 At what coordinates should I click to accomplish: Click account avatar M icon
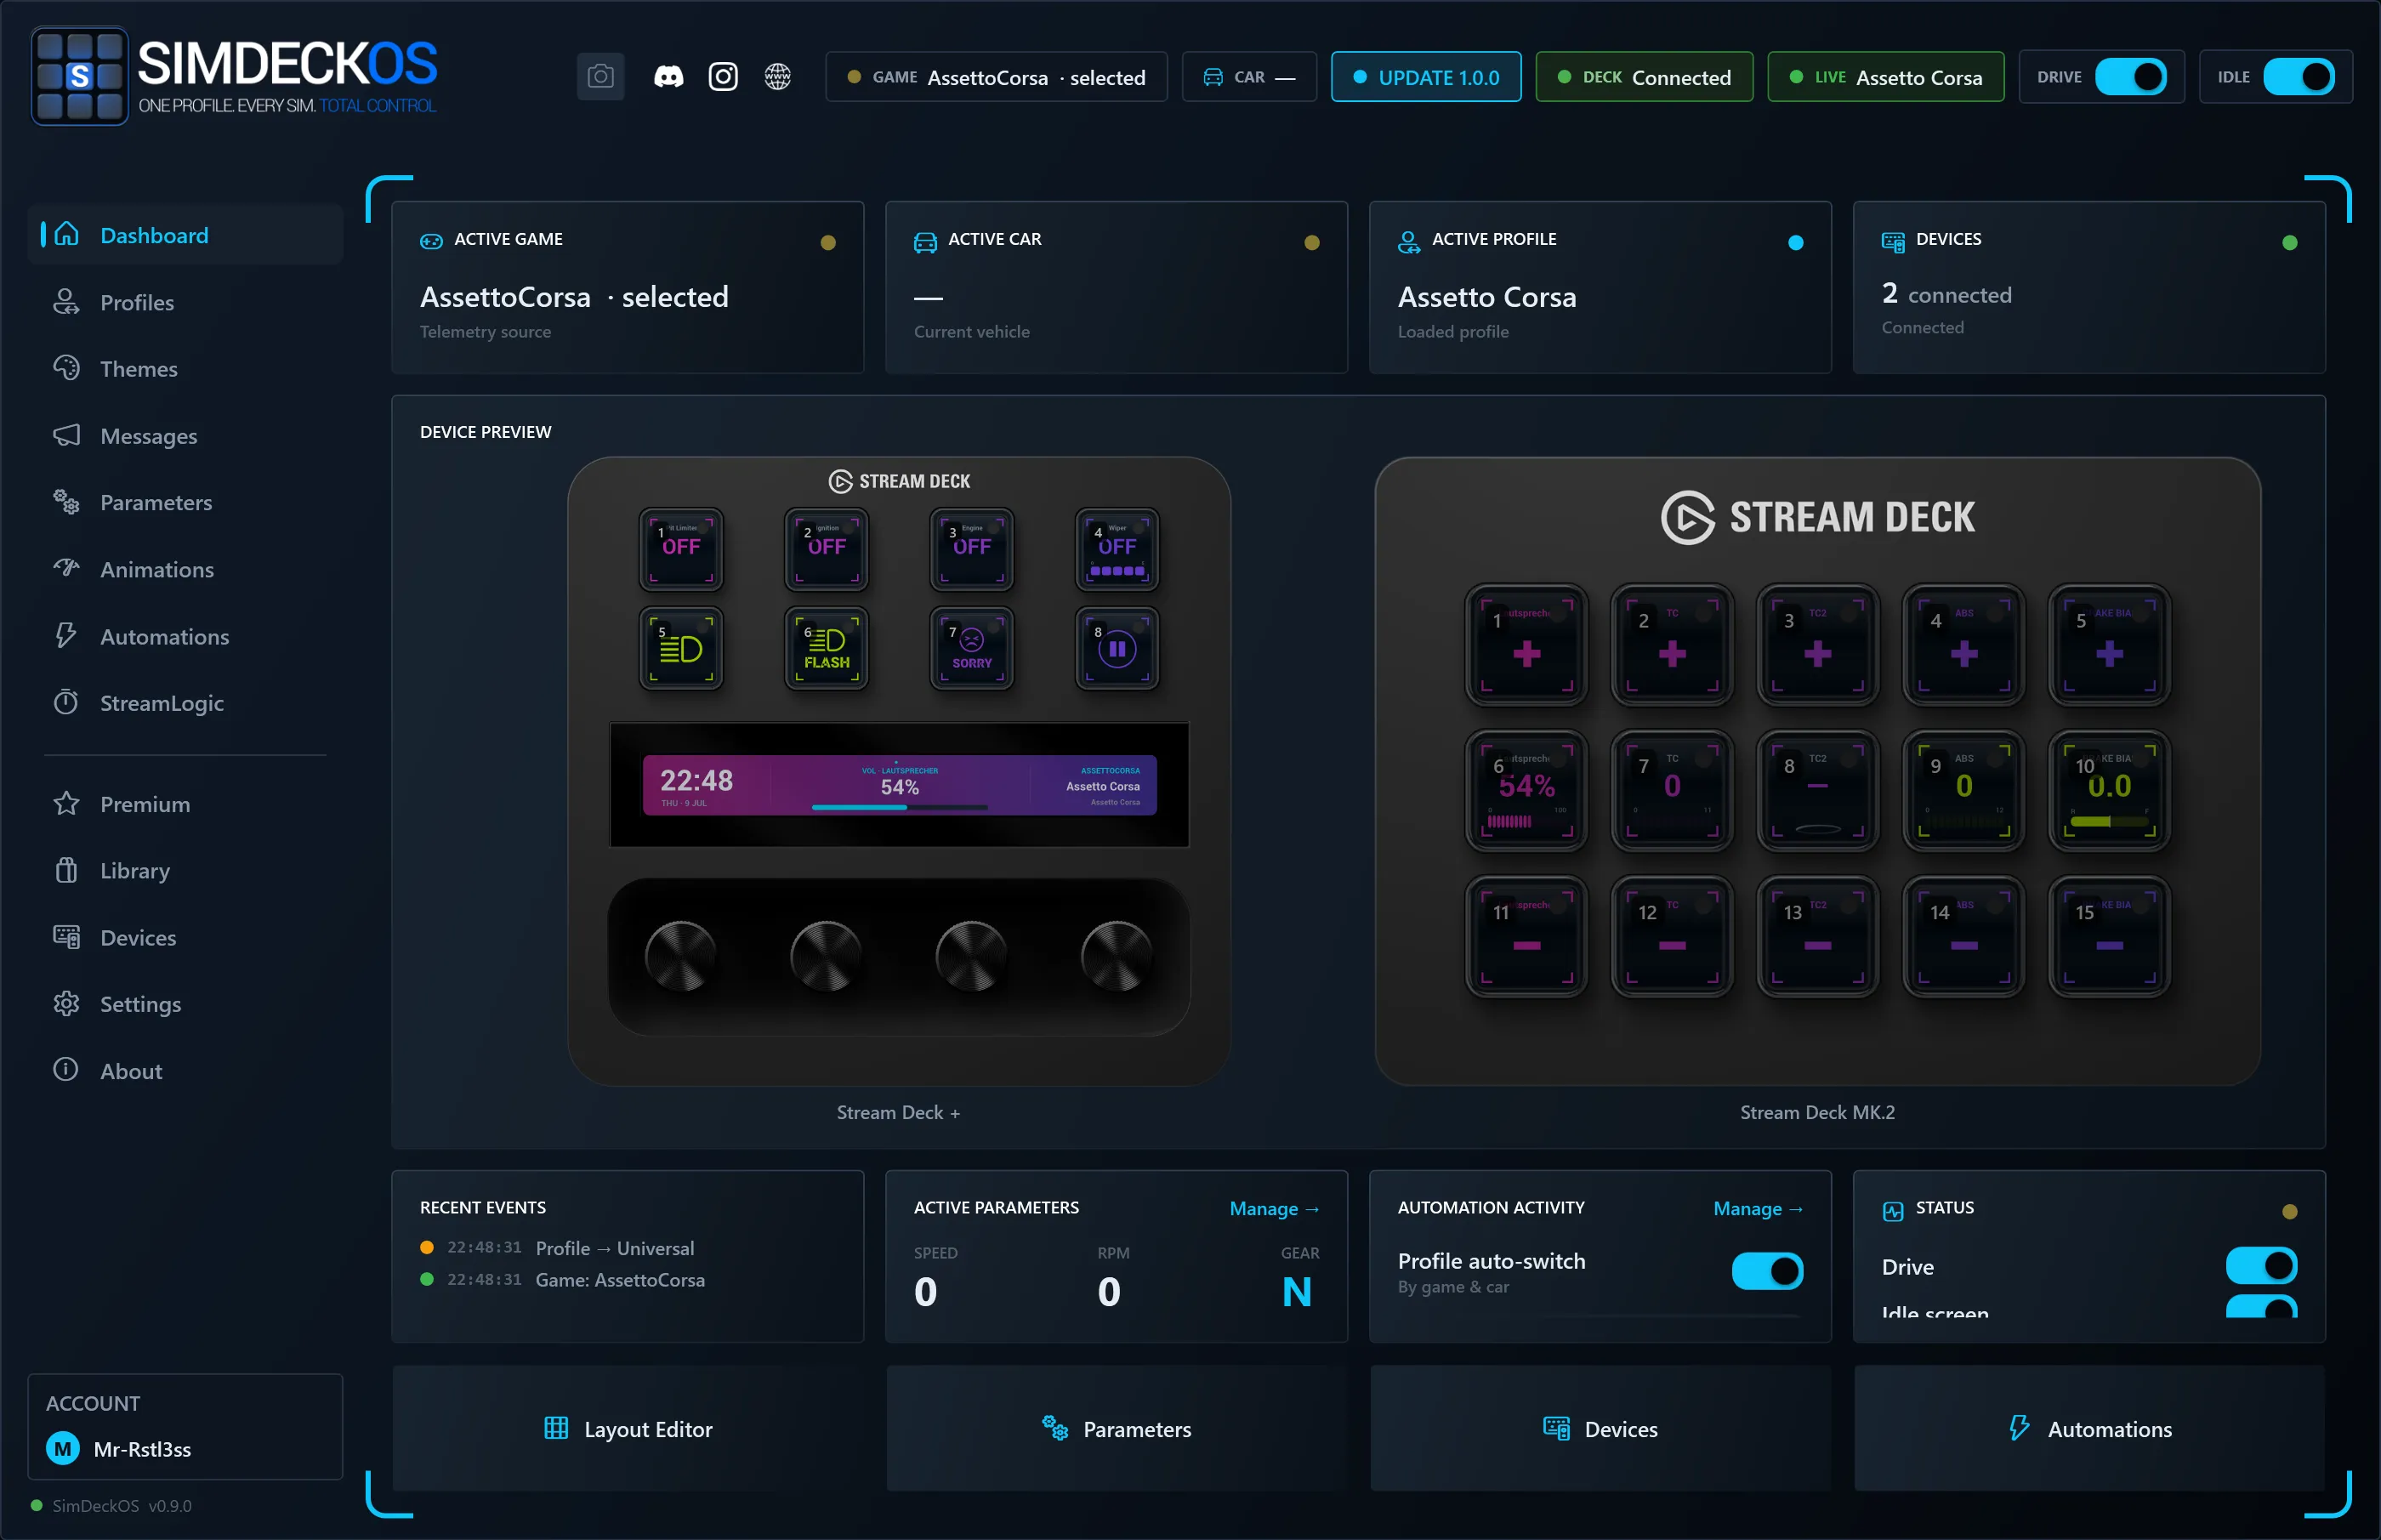tap(63, 1448)
